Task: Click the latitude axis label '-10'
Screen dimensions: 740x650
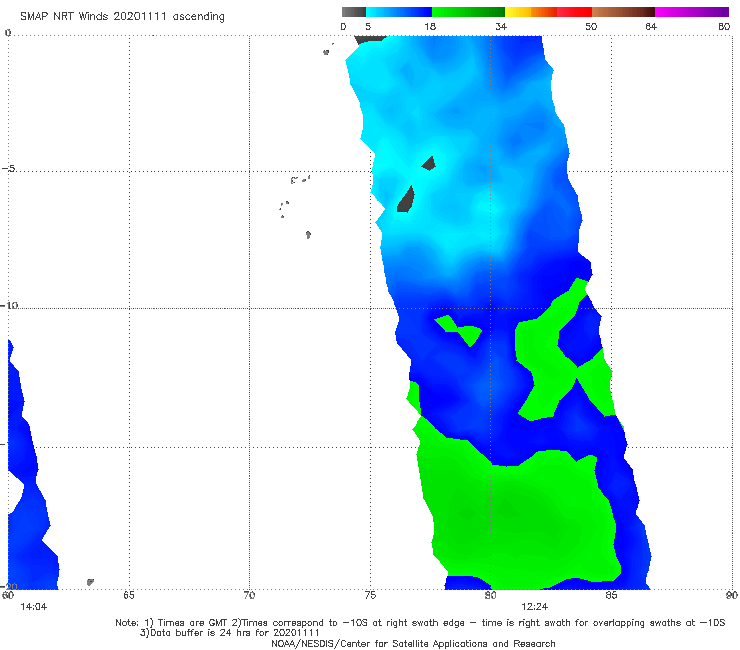Action: click(9, 305)
